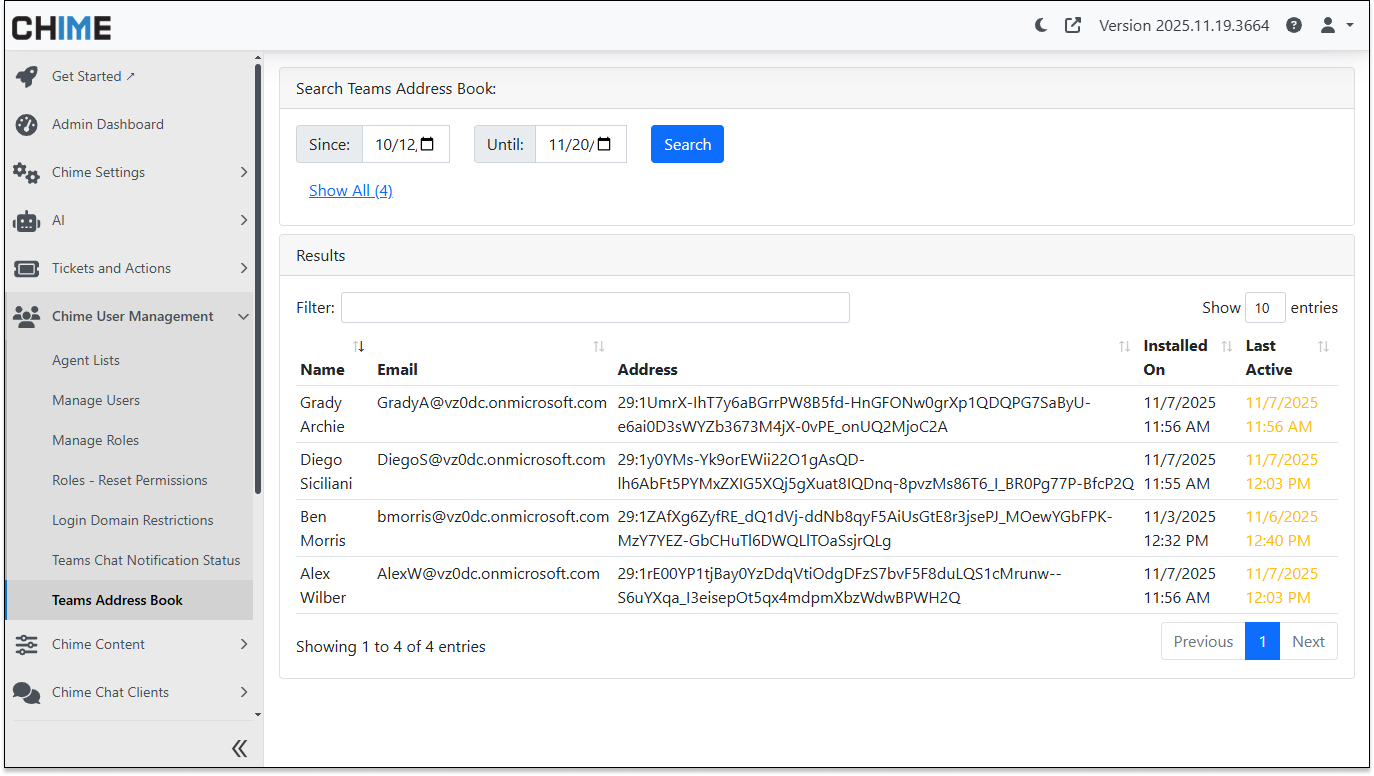
Task: Select Teams Chat Notification Status
Action: coord(146,561)
